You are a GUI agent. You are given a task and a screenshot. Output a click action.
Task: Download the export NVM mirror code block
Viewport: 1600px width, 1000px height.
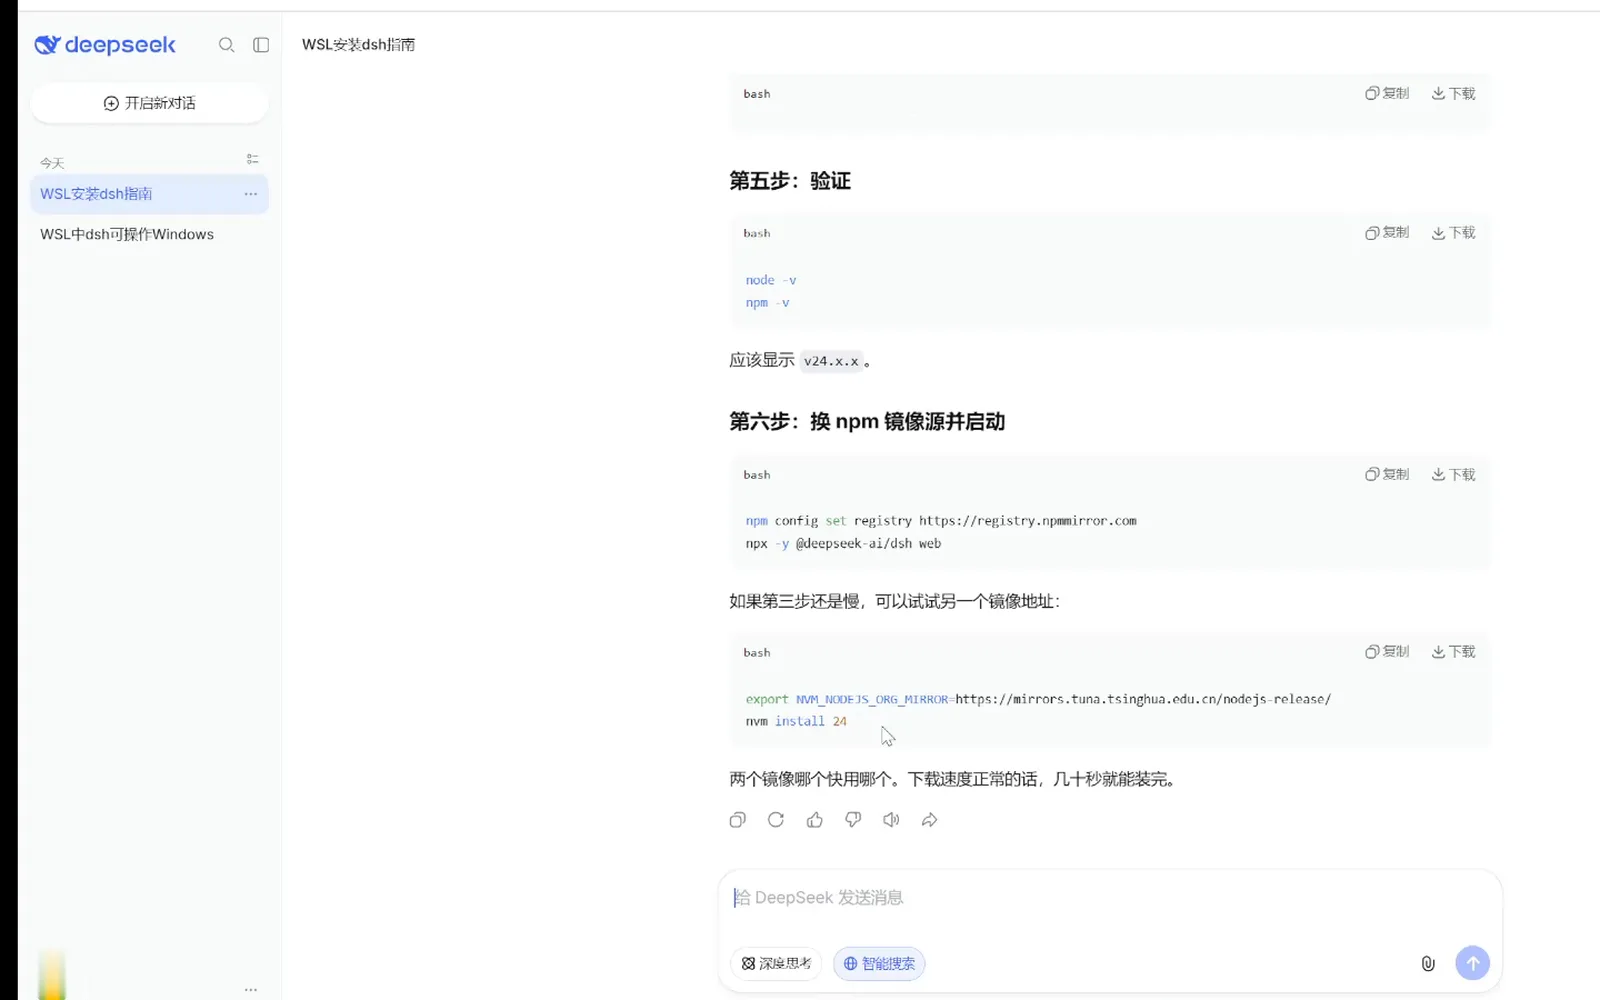click(x=1454, y=651)
